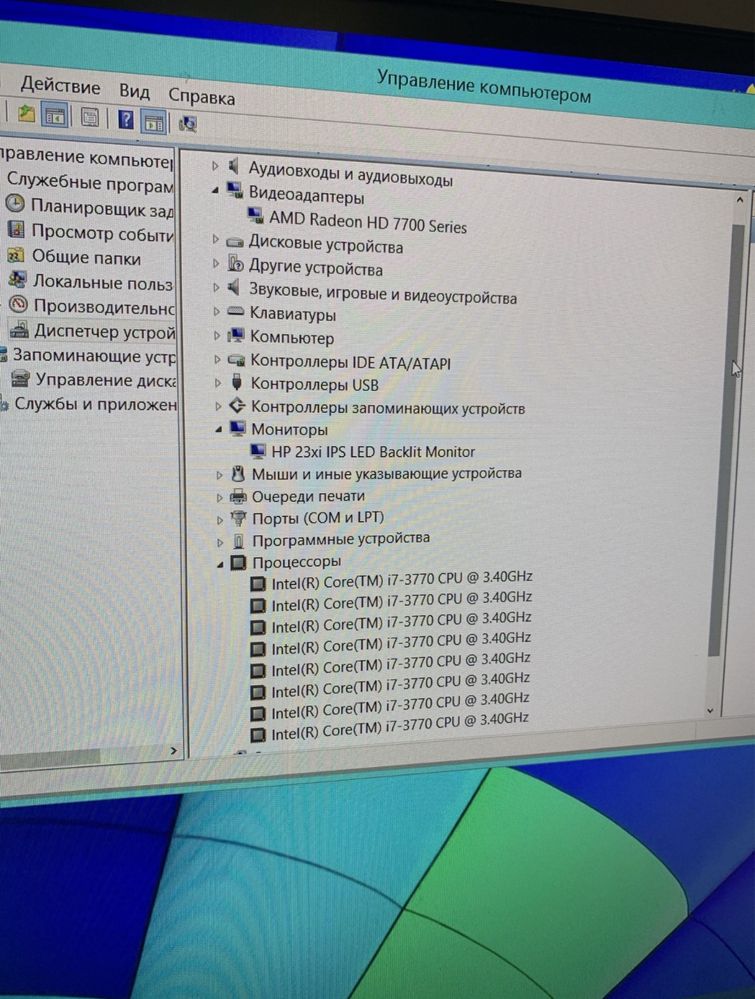Click the Up one level toolbar icon
The image size is (755, 999).
(x=26, y=114)
